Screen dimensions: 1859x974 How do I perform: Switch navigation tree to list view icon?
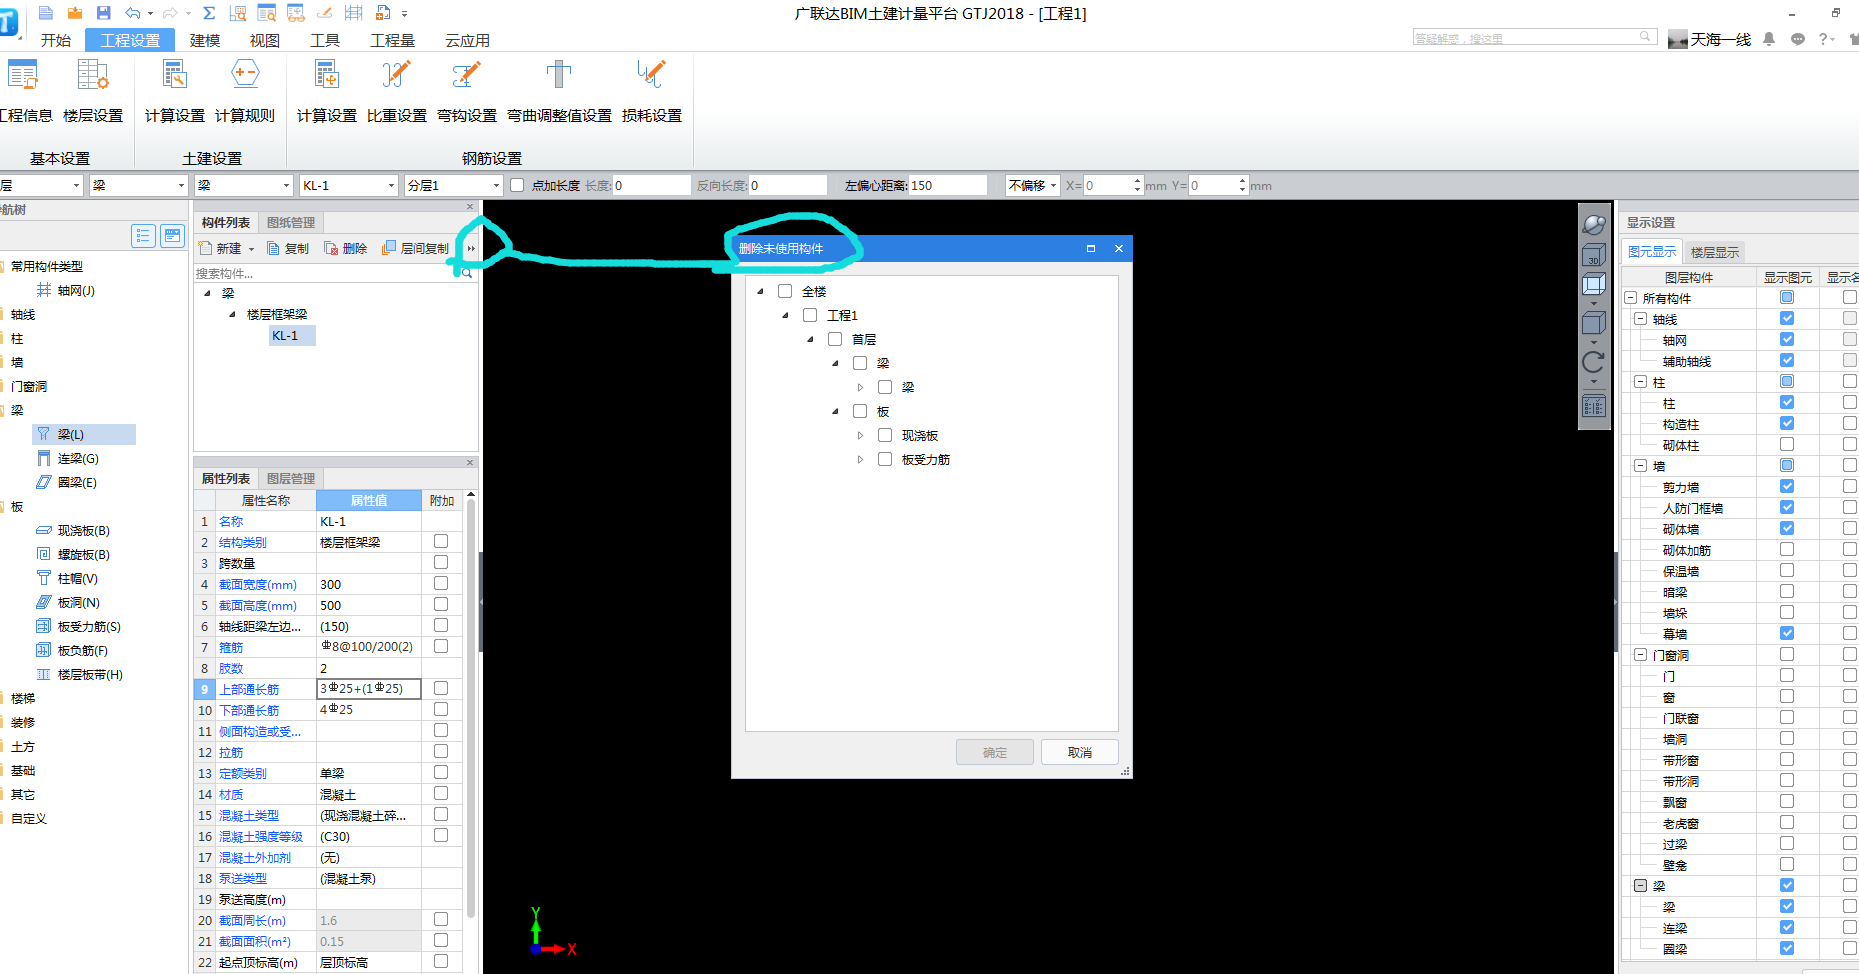144,235
